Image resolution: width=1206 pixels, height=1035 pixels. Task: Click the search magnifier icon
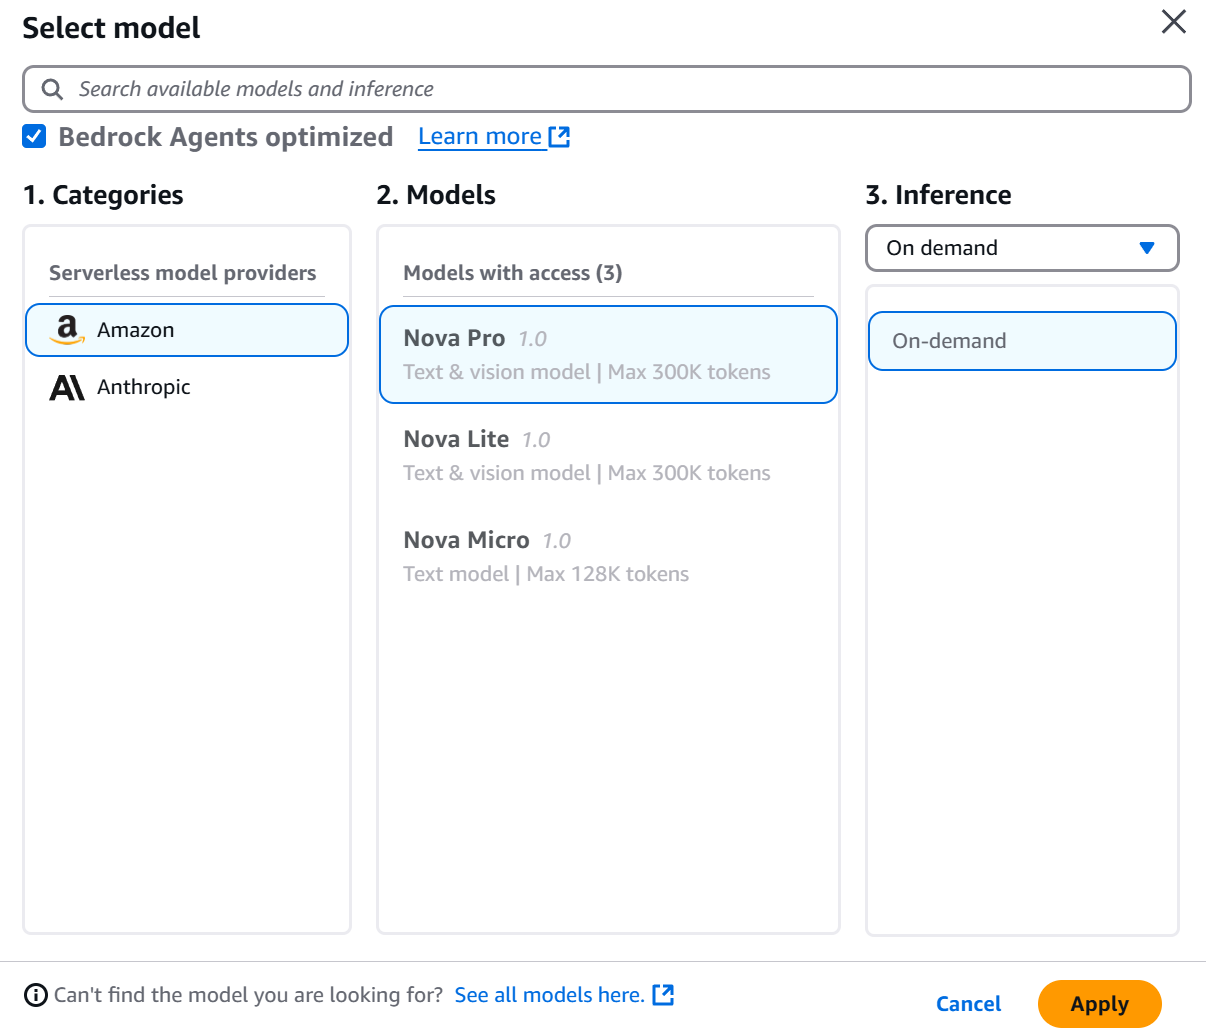click(52, 89)
